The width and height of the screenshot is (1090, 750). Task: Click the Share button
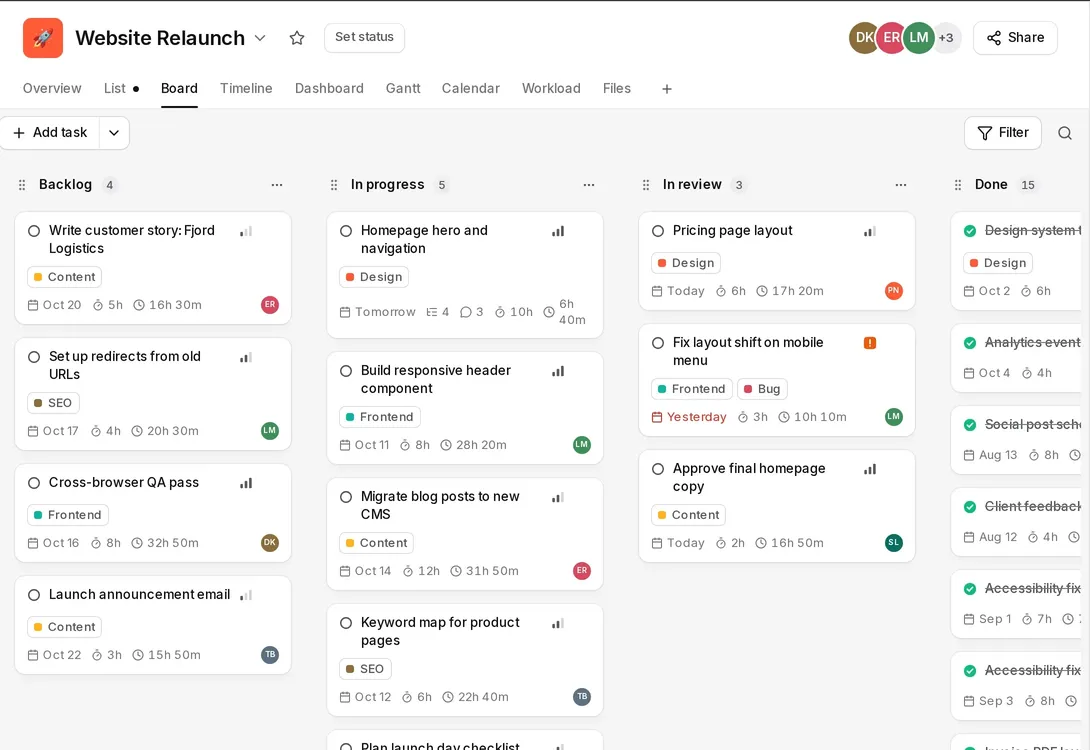1015,38
